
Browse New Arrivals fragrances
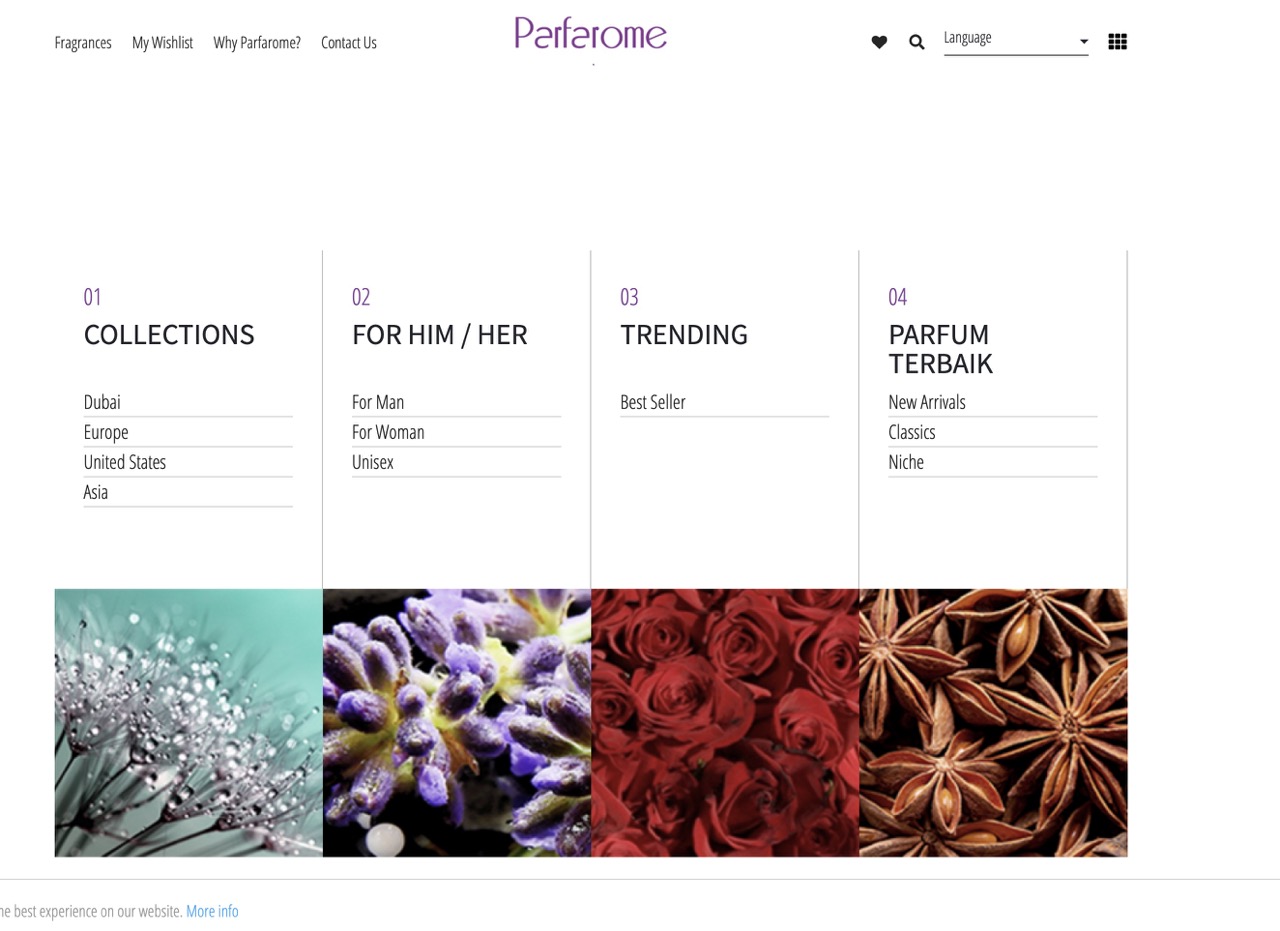click(x=927, y=402)
